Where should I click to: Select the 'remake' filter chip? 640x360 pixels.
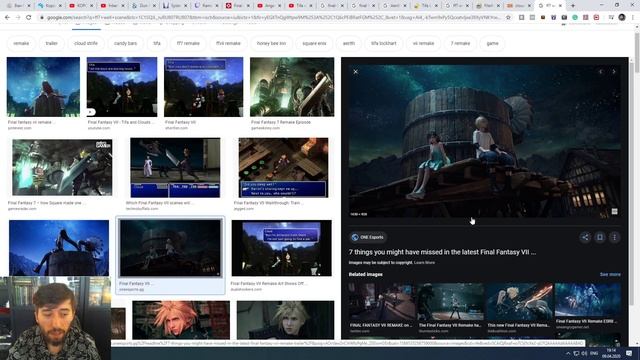pos(21,43)
